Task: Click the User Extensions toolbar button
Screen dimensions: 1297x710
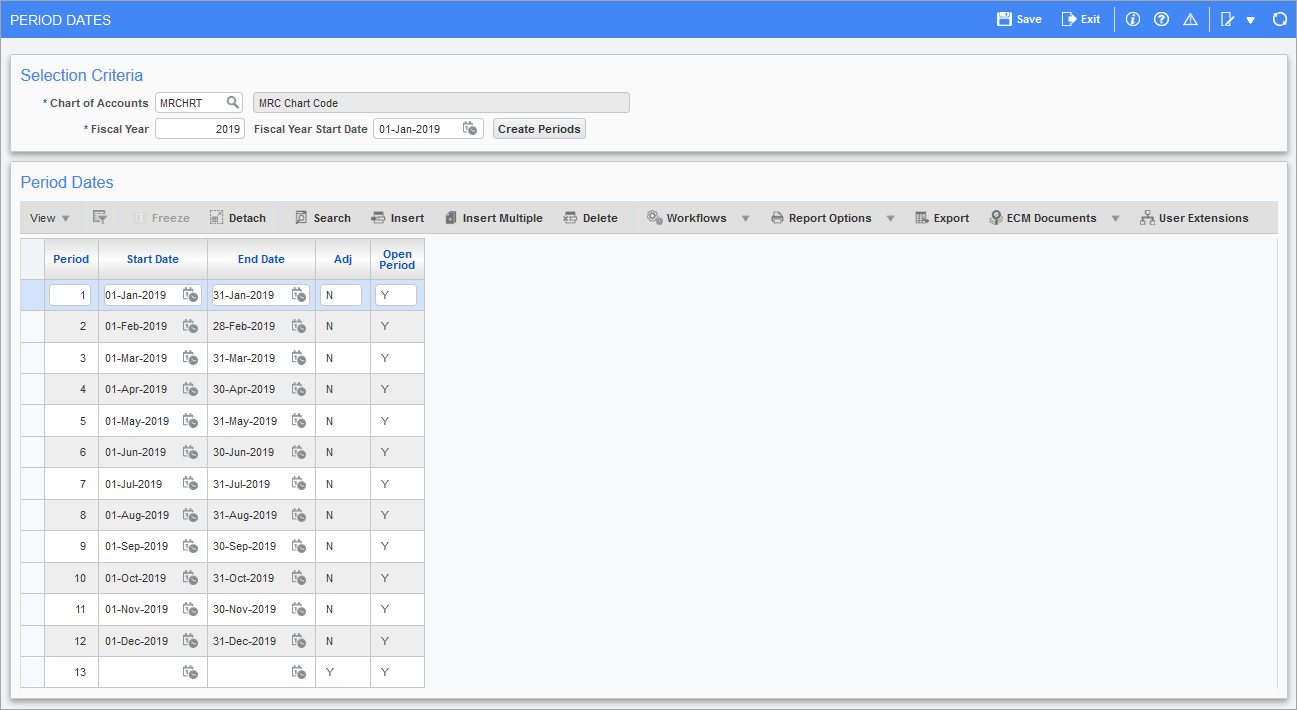Action: pyautogui.click(x=1194, y=218)
